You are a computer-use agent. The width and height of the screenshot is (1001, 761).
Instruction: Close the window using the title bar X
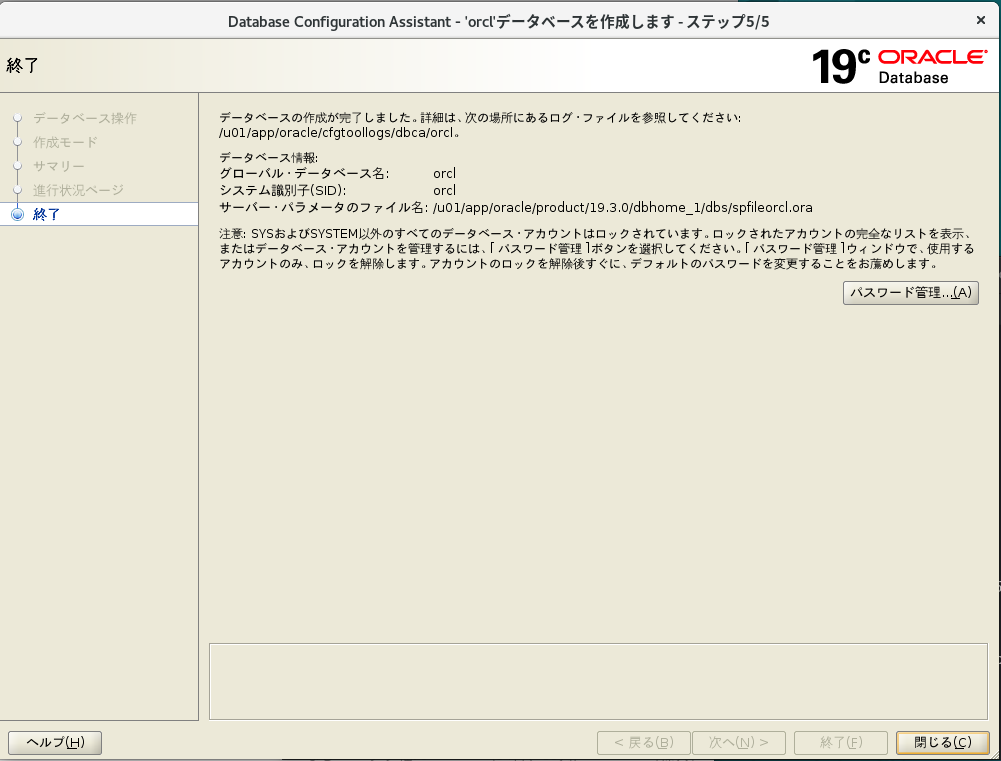tap(980, 20)
